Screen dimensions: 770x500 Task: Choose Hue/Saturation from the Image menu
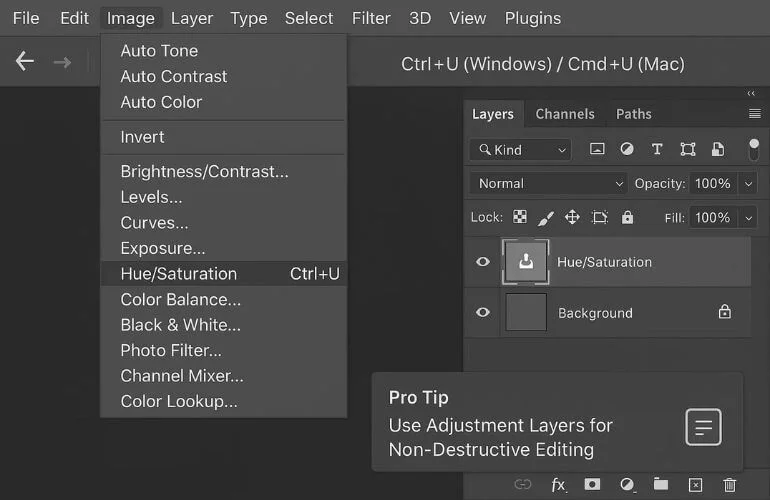[179, 274]
